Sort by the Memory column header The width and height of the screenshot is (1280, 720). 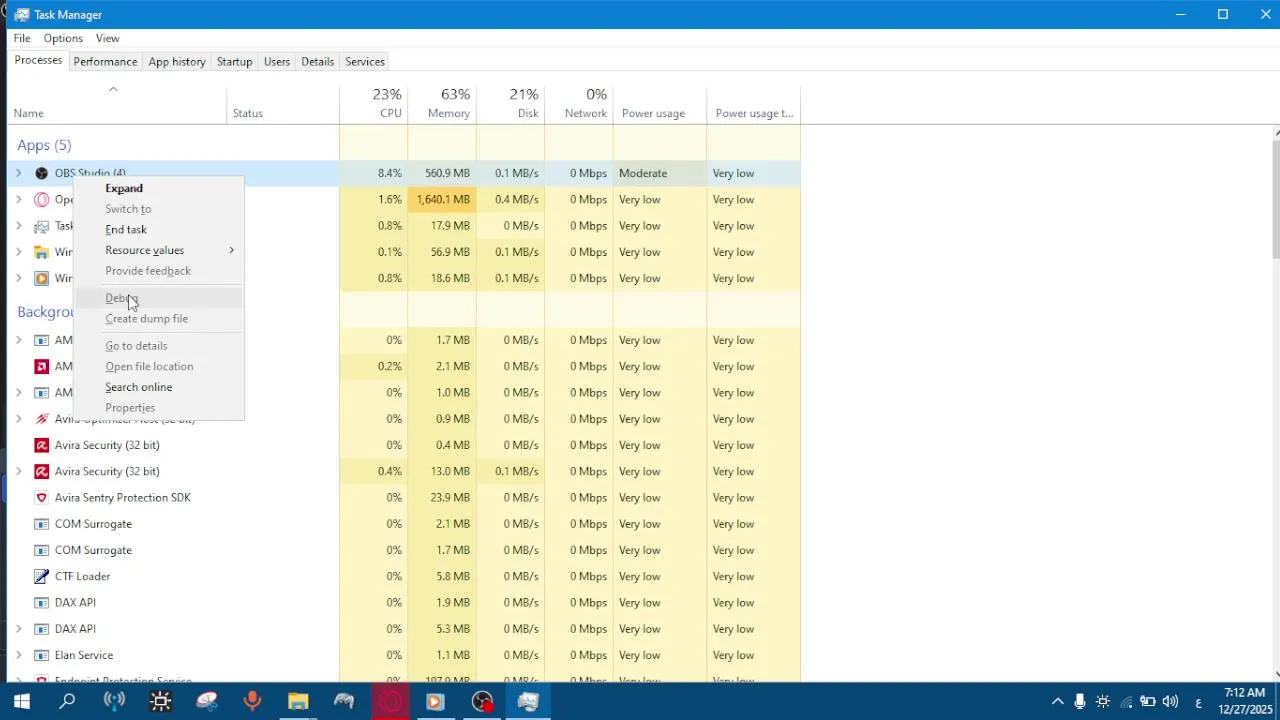click(442, 103)
